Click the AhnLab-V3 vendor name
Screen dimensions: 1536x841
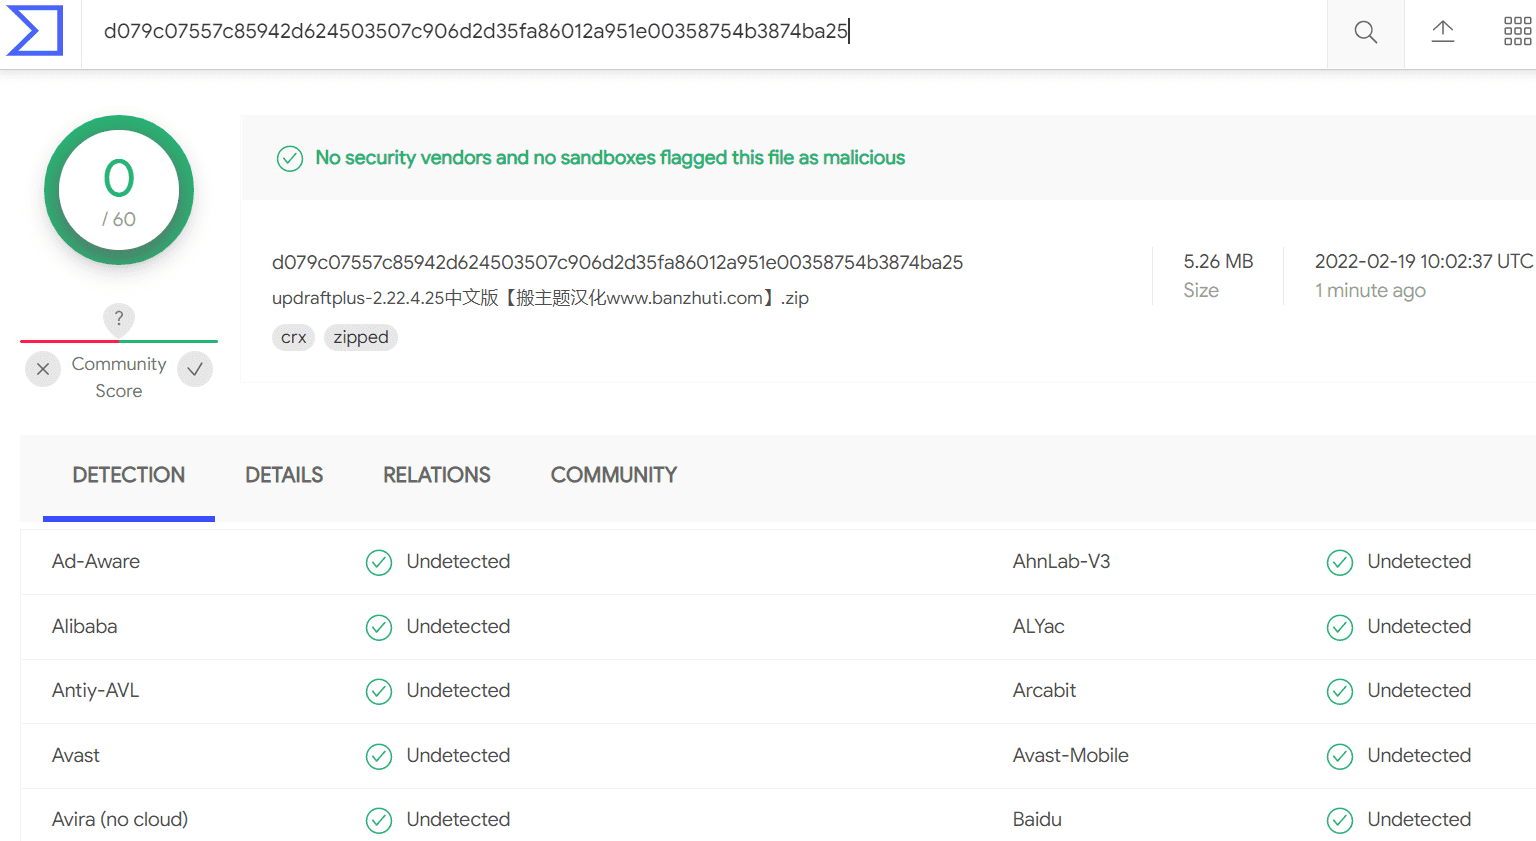[x=1061, y=562]
